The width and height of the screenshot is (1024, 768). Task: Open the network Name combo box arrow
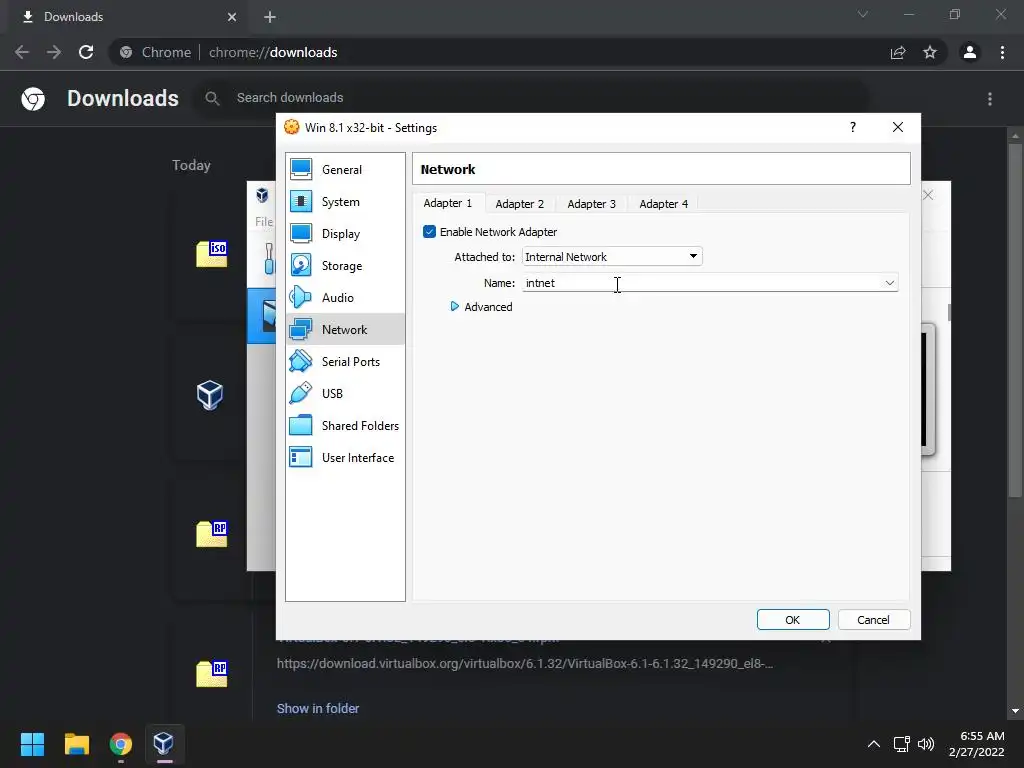[x=889, y=283]
